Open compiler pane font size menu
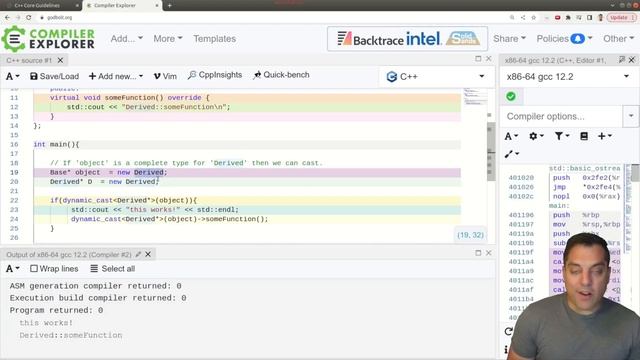Viewport: 640px width, 360px height. coord(511,136)
